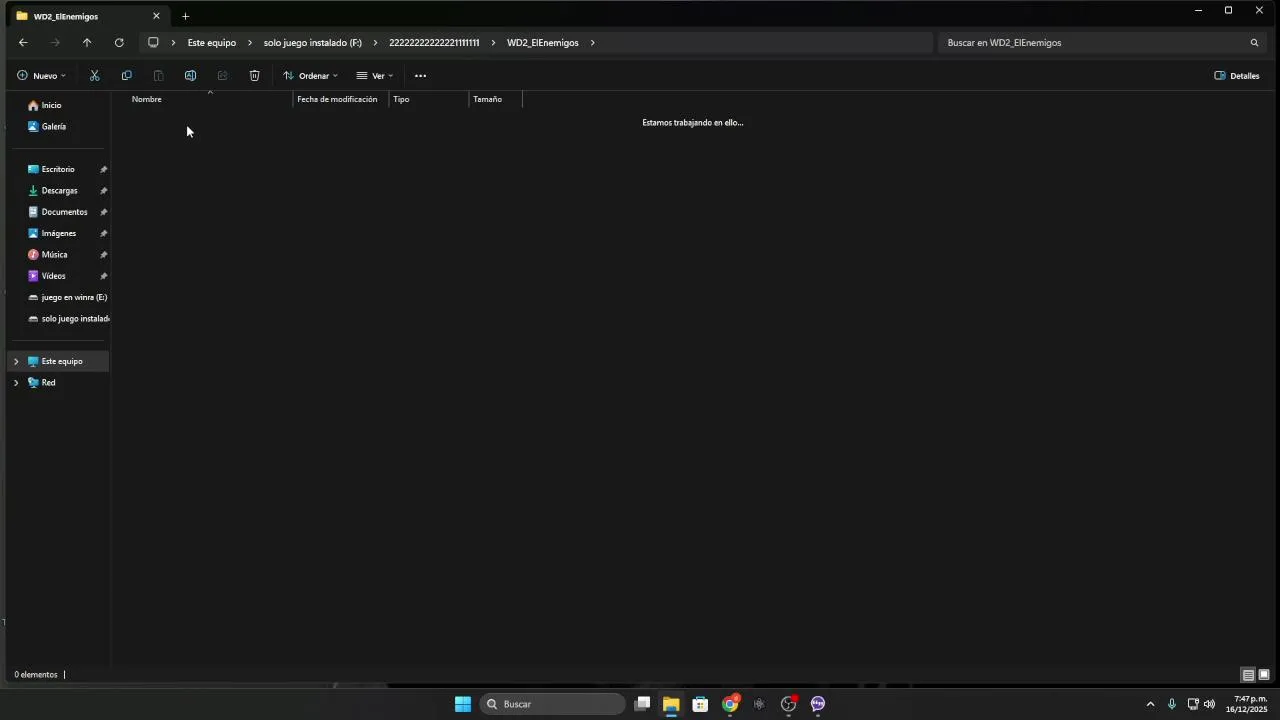Image resolution: width=1280 pixels, height=720 pixels.
Task: Select Red in navigation pane
Action: (x=48, y=383)
